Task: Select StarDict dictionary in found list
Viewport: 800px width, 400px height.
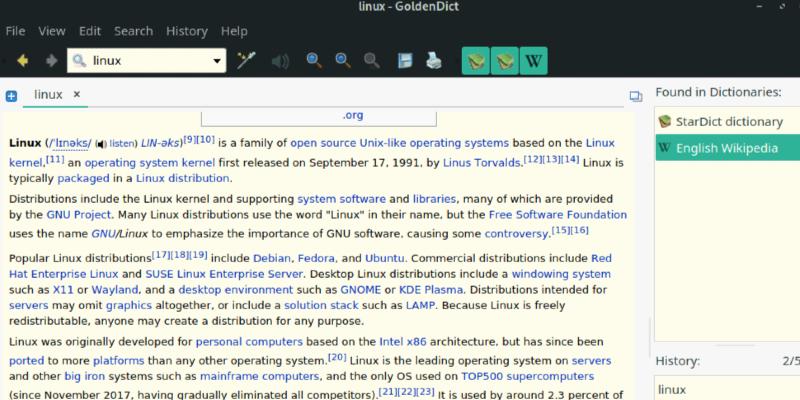Action: 727,122
